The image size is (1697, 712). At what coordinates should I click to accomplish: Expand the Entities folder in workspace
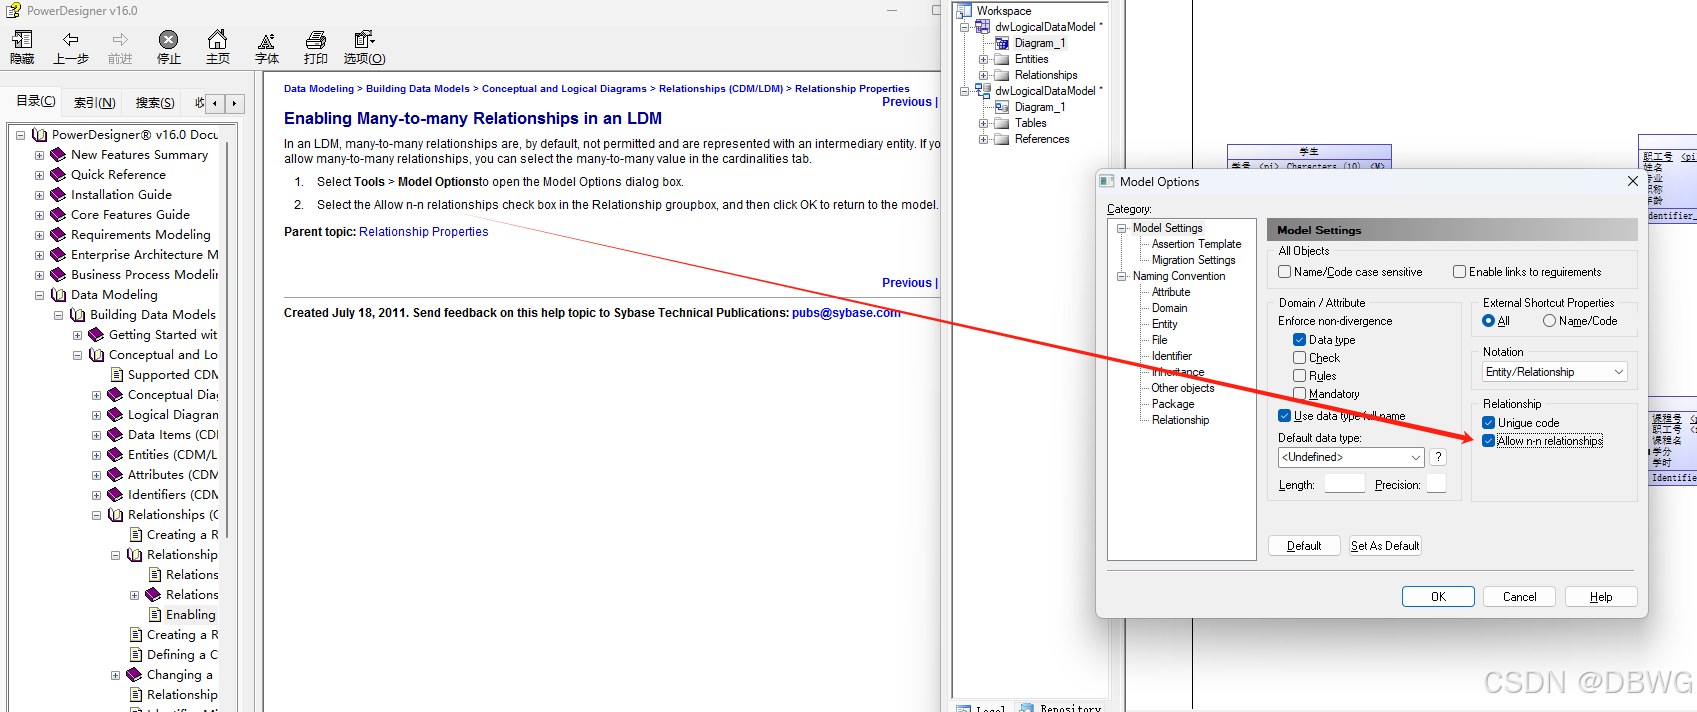tap(983, 59)
